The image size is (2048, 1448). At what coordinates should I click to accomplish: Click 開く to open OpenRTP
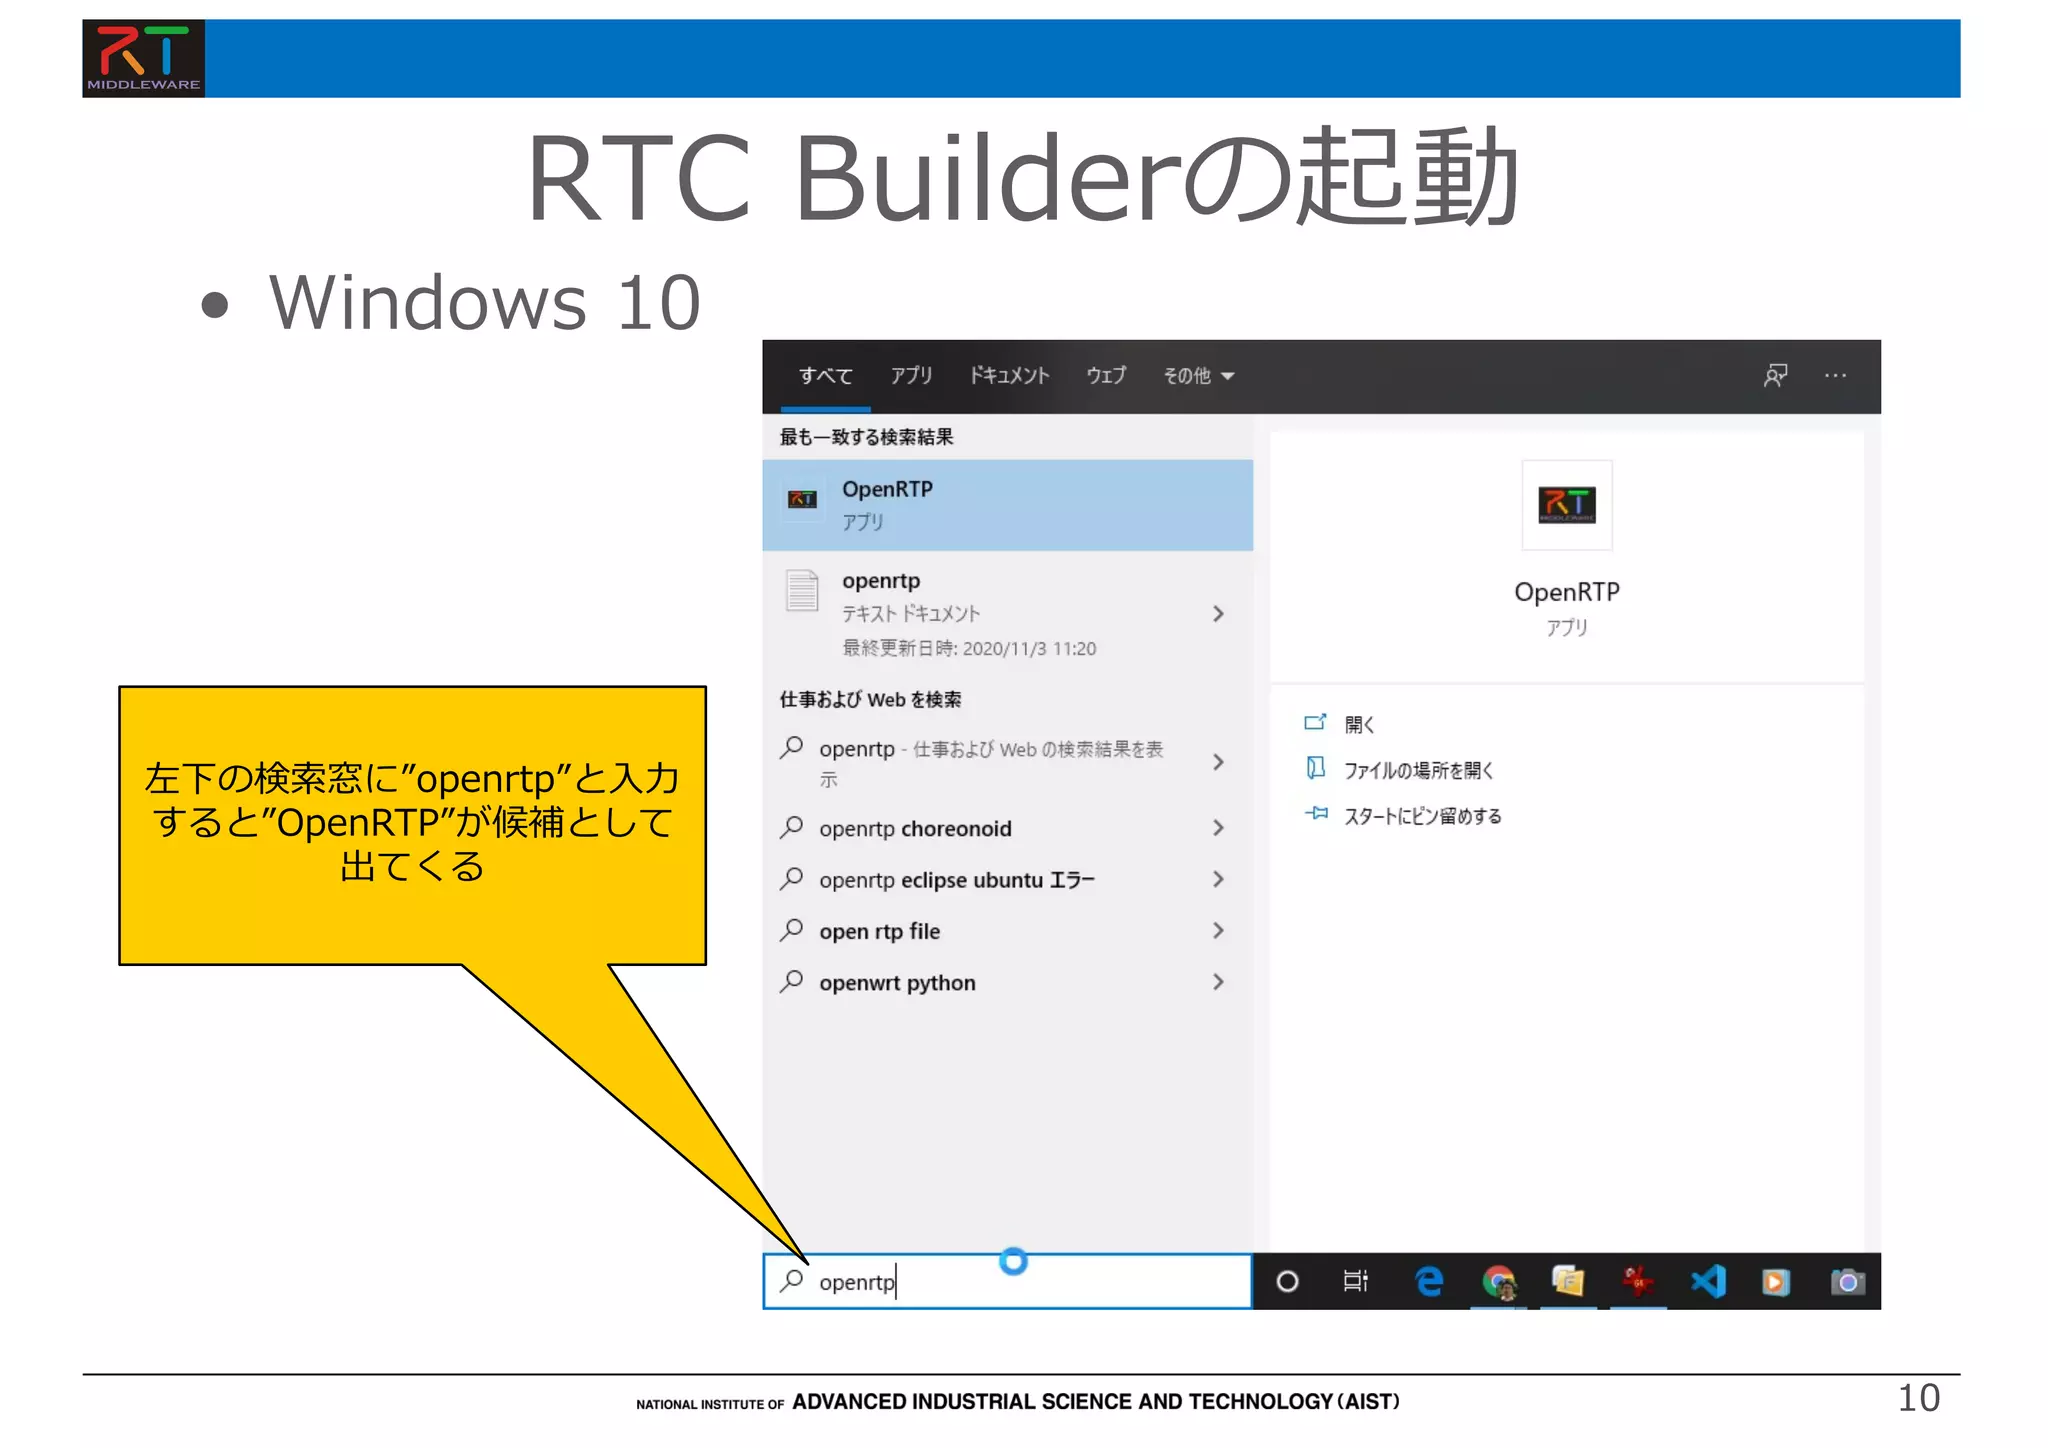point(1359,724)
